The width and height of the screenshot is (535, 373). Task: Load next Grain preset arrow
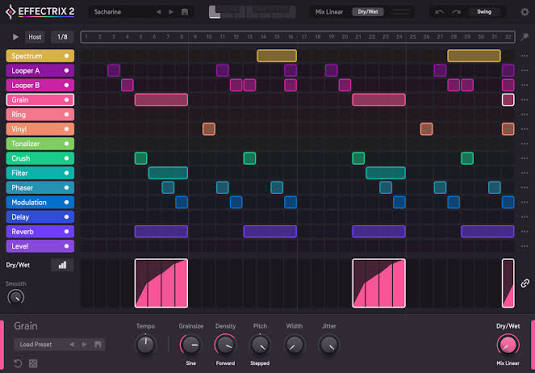[x=84, y=344]
